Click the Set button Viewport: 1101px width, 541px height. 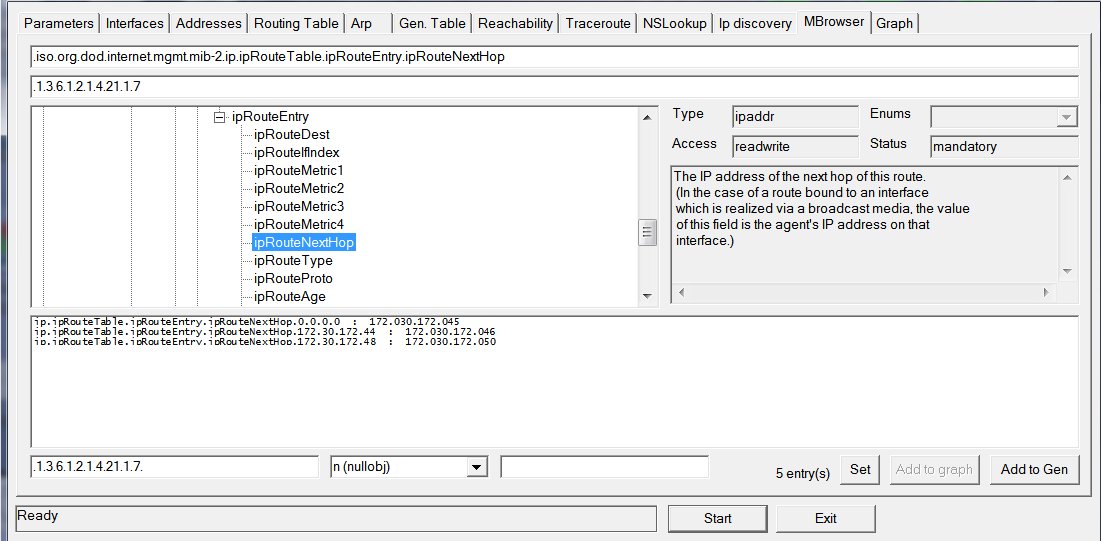click(860, 470)
